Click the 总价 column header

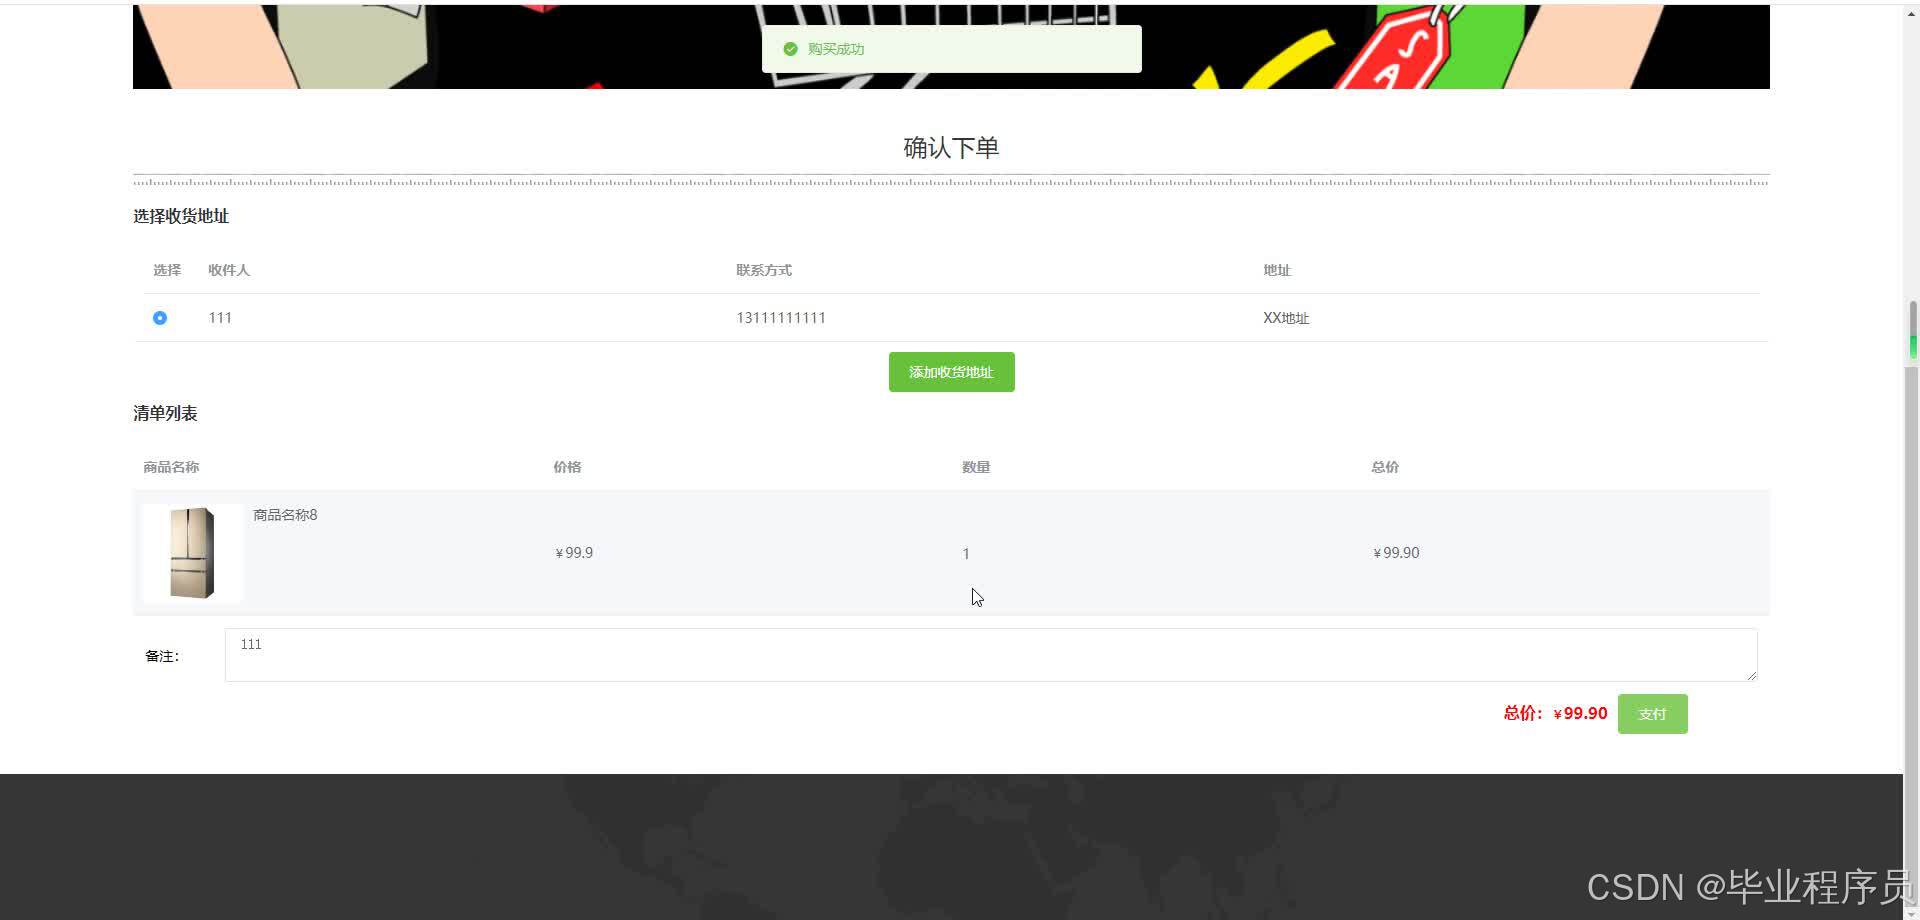(1385, 467)
